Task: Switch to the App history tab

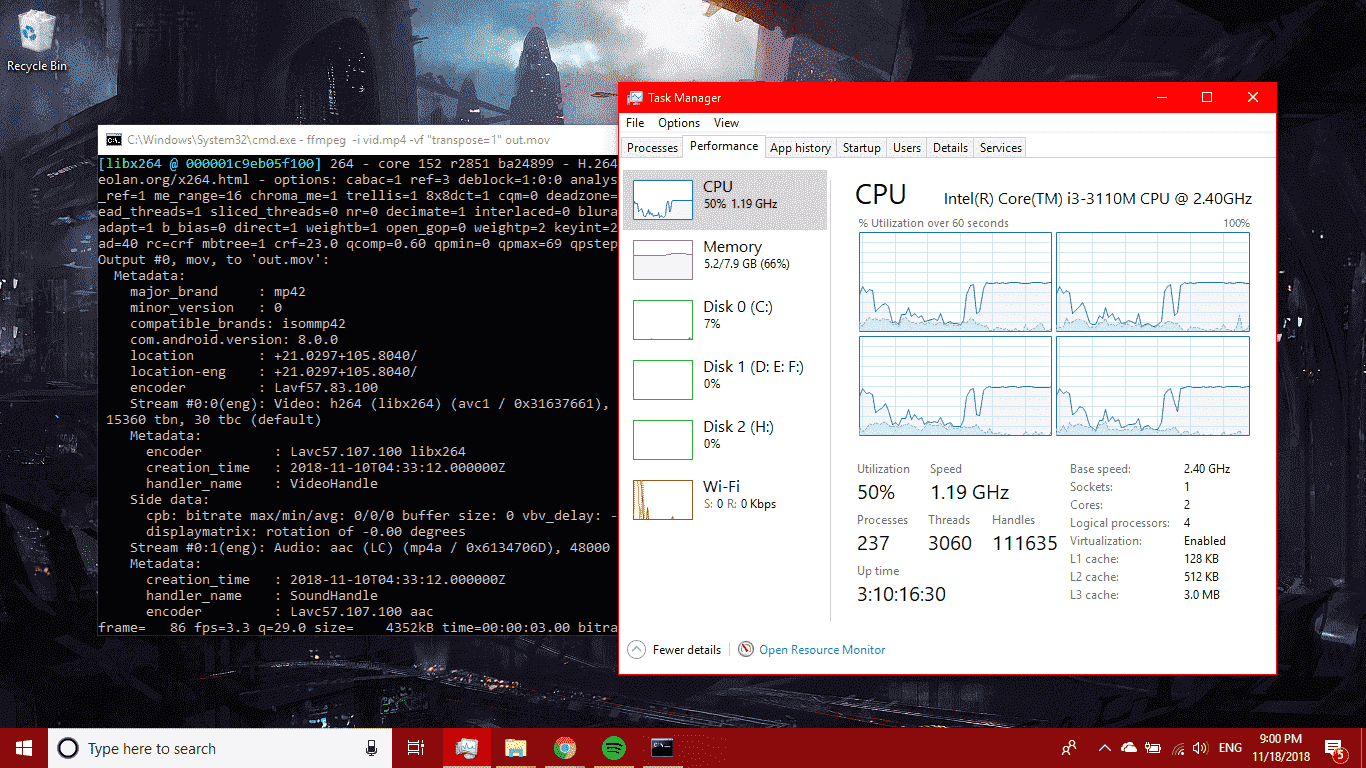Action: (x=800, y=148)
